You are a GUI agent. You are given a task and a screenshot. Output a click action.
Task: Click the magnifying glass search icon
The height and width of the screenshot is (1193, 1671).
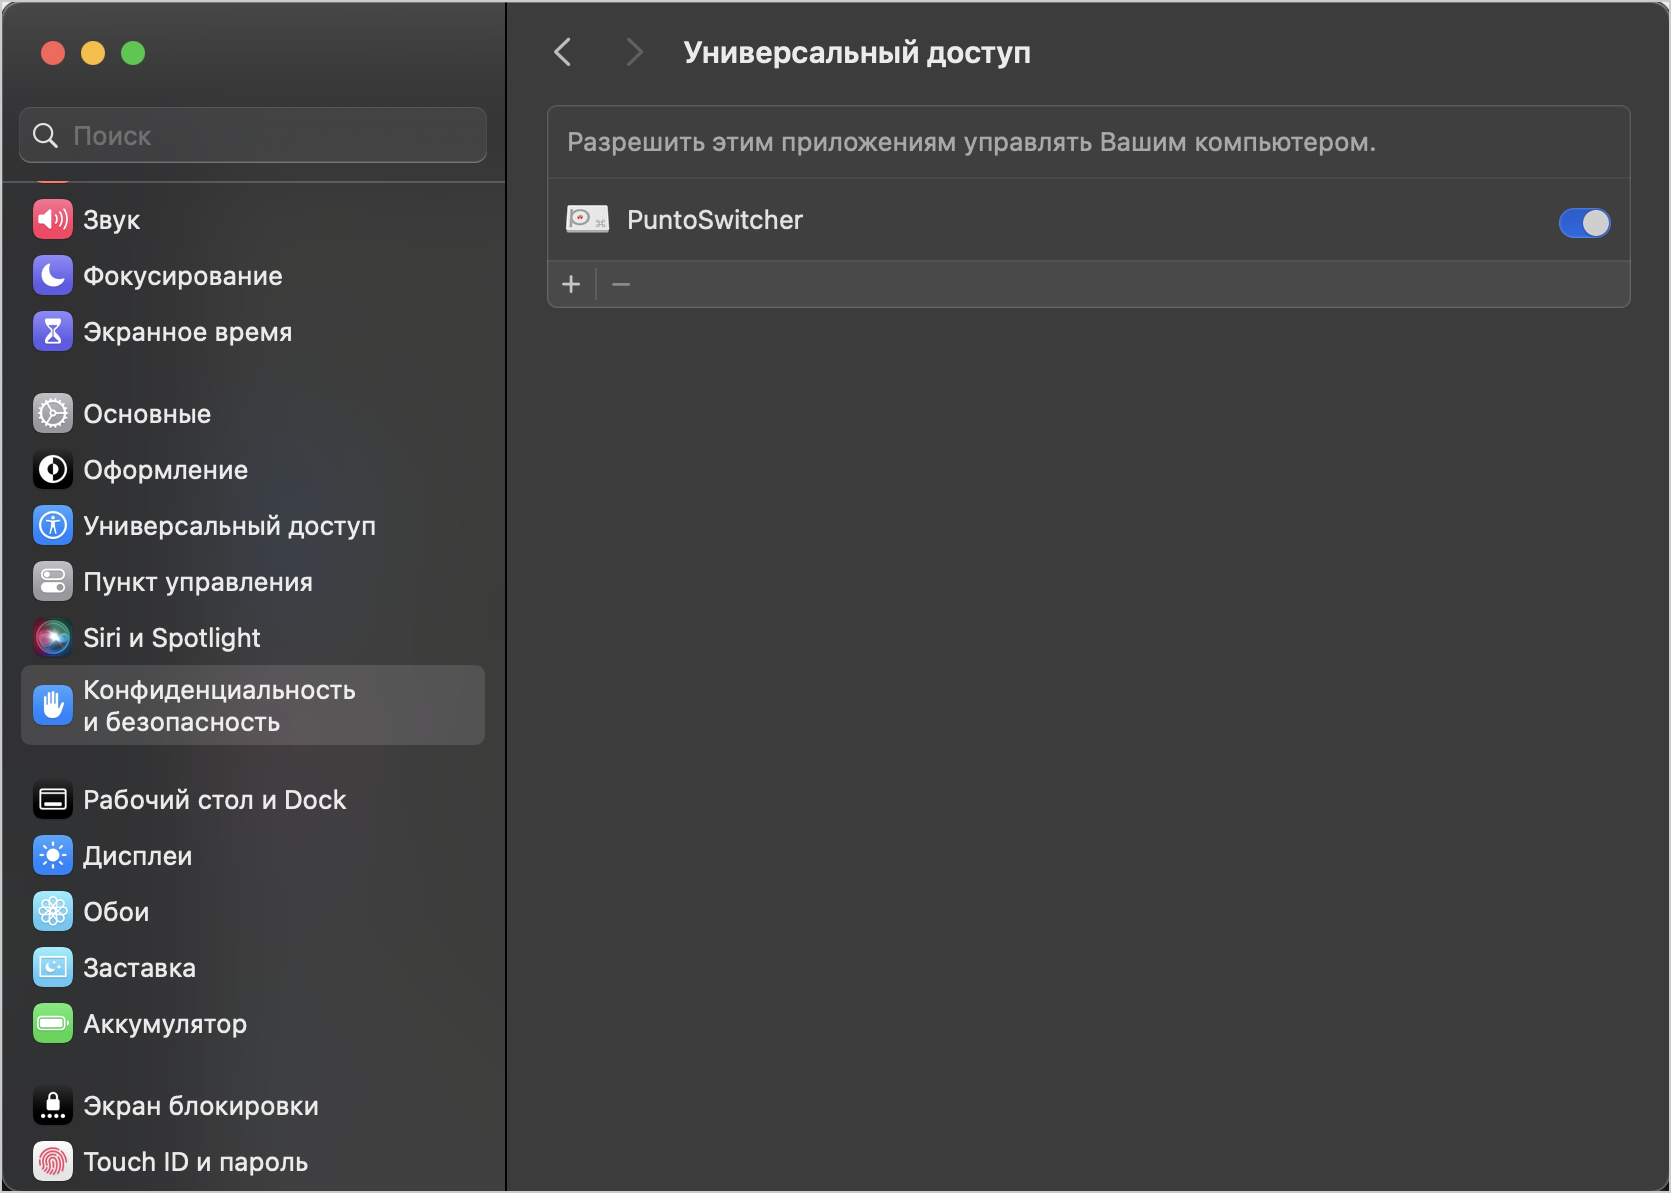point(46,135)
